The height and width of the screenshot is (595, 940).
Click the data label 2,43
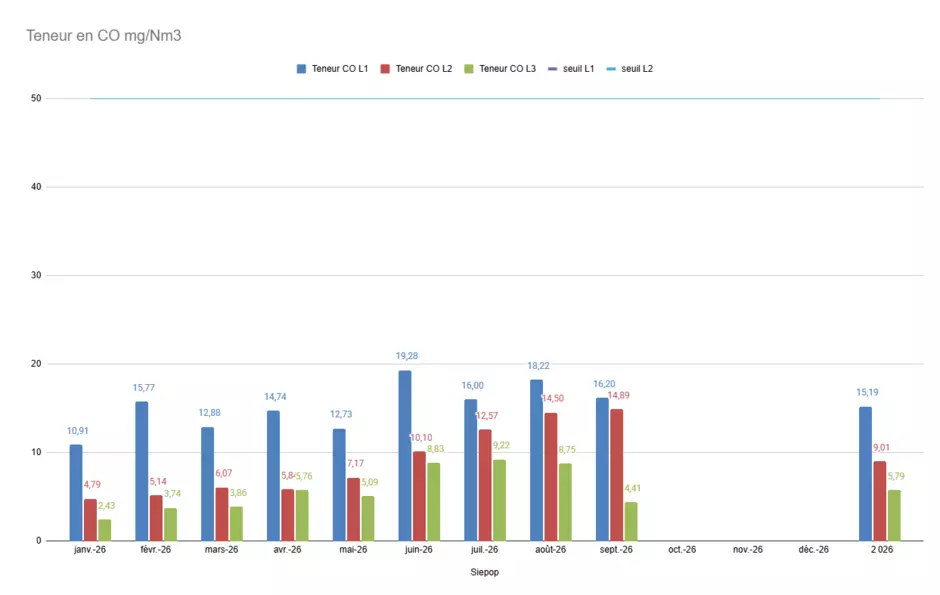pyautogui.click(x=107, y=506)
